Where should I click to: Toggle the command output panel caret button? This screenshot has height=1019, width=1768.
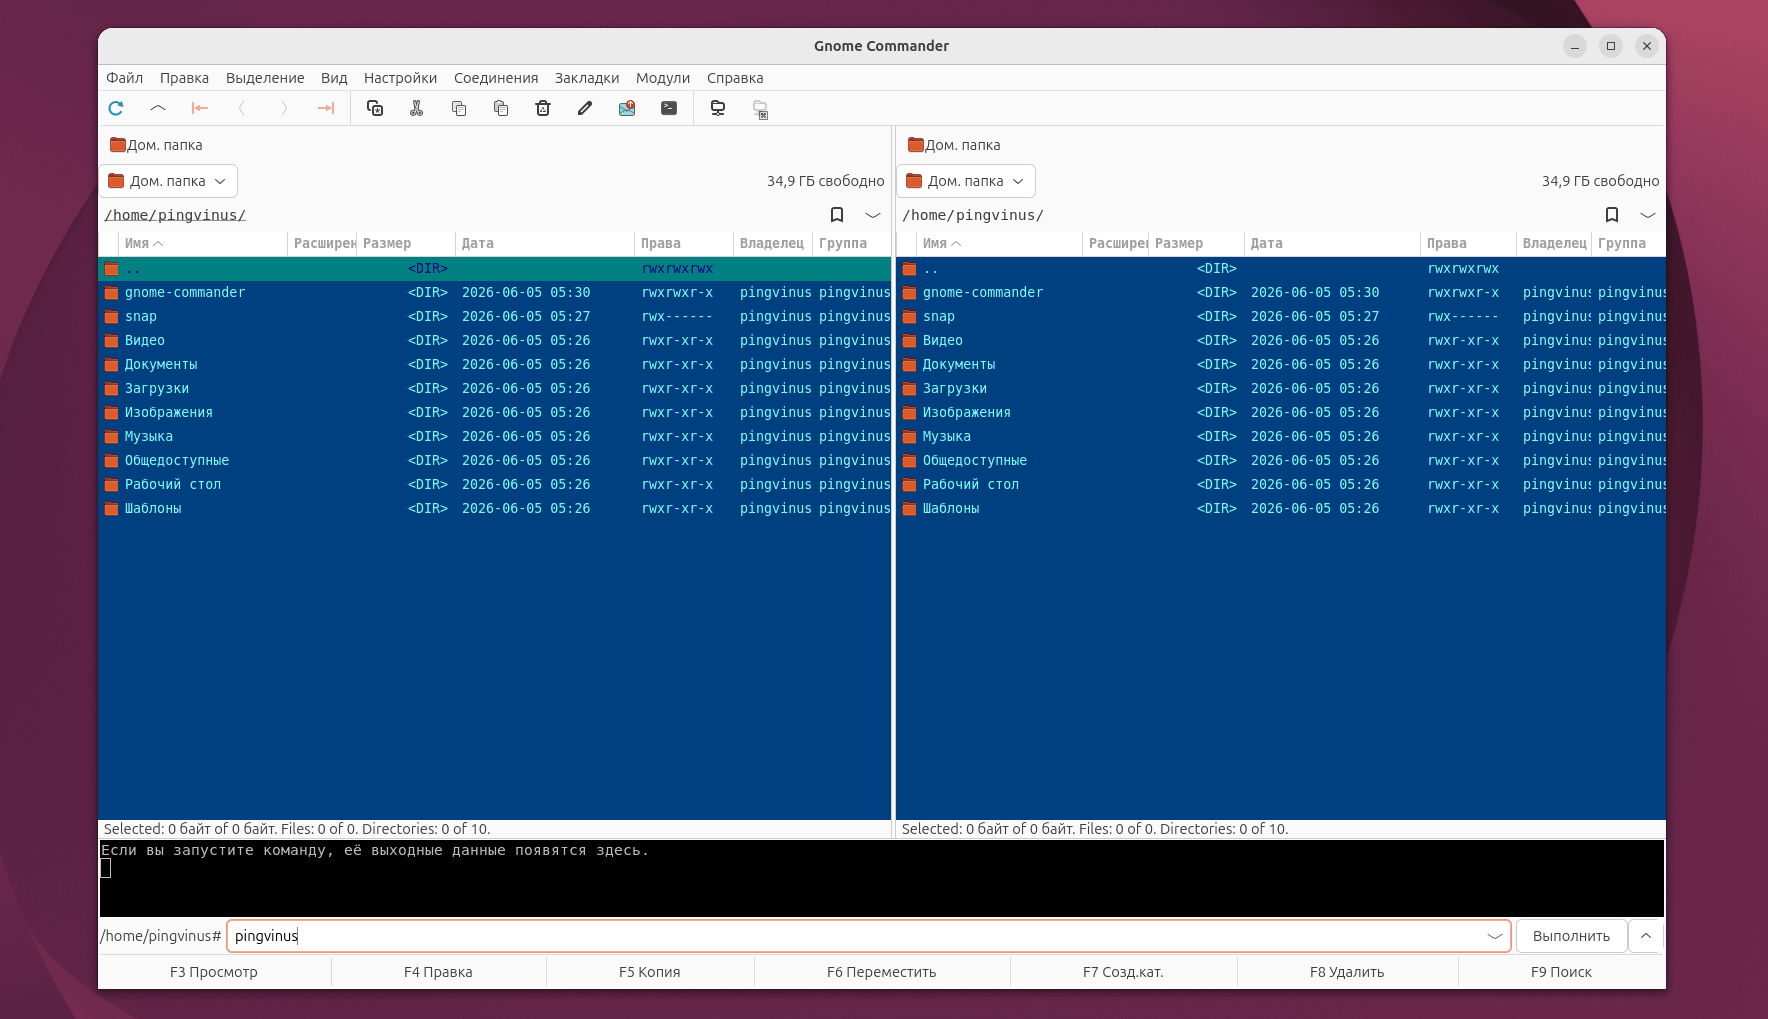1646,936
